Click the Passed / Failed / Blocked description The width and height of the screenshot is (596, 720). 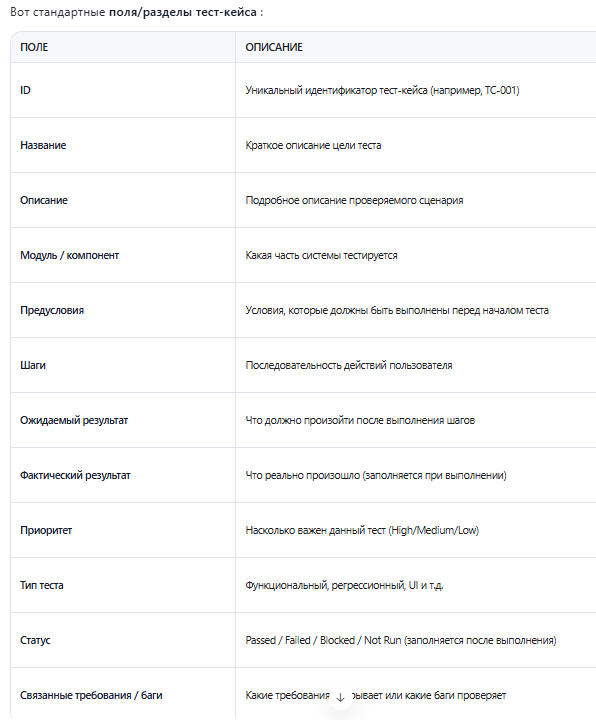click(x=400, y=640)
